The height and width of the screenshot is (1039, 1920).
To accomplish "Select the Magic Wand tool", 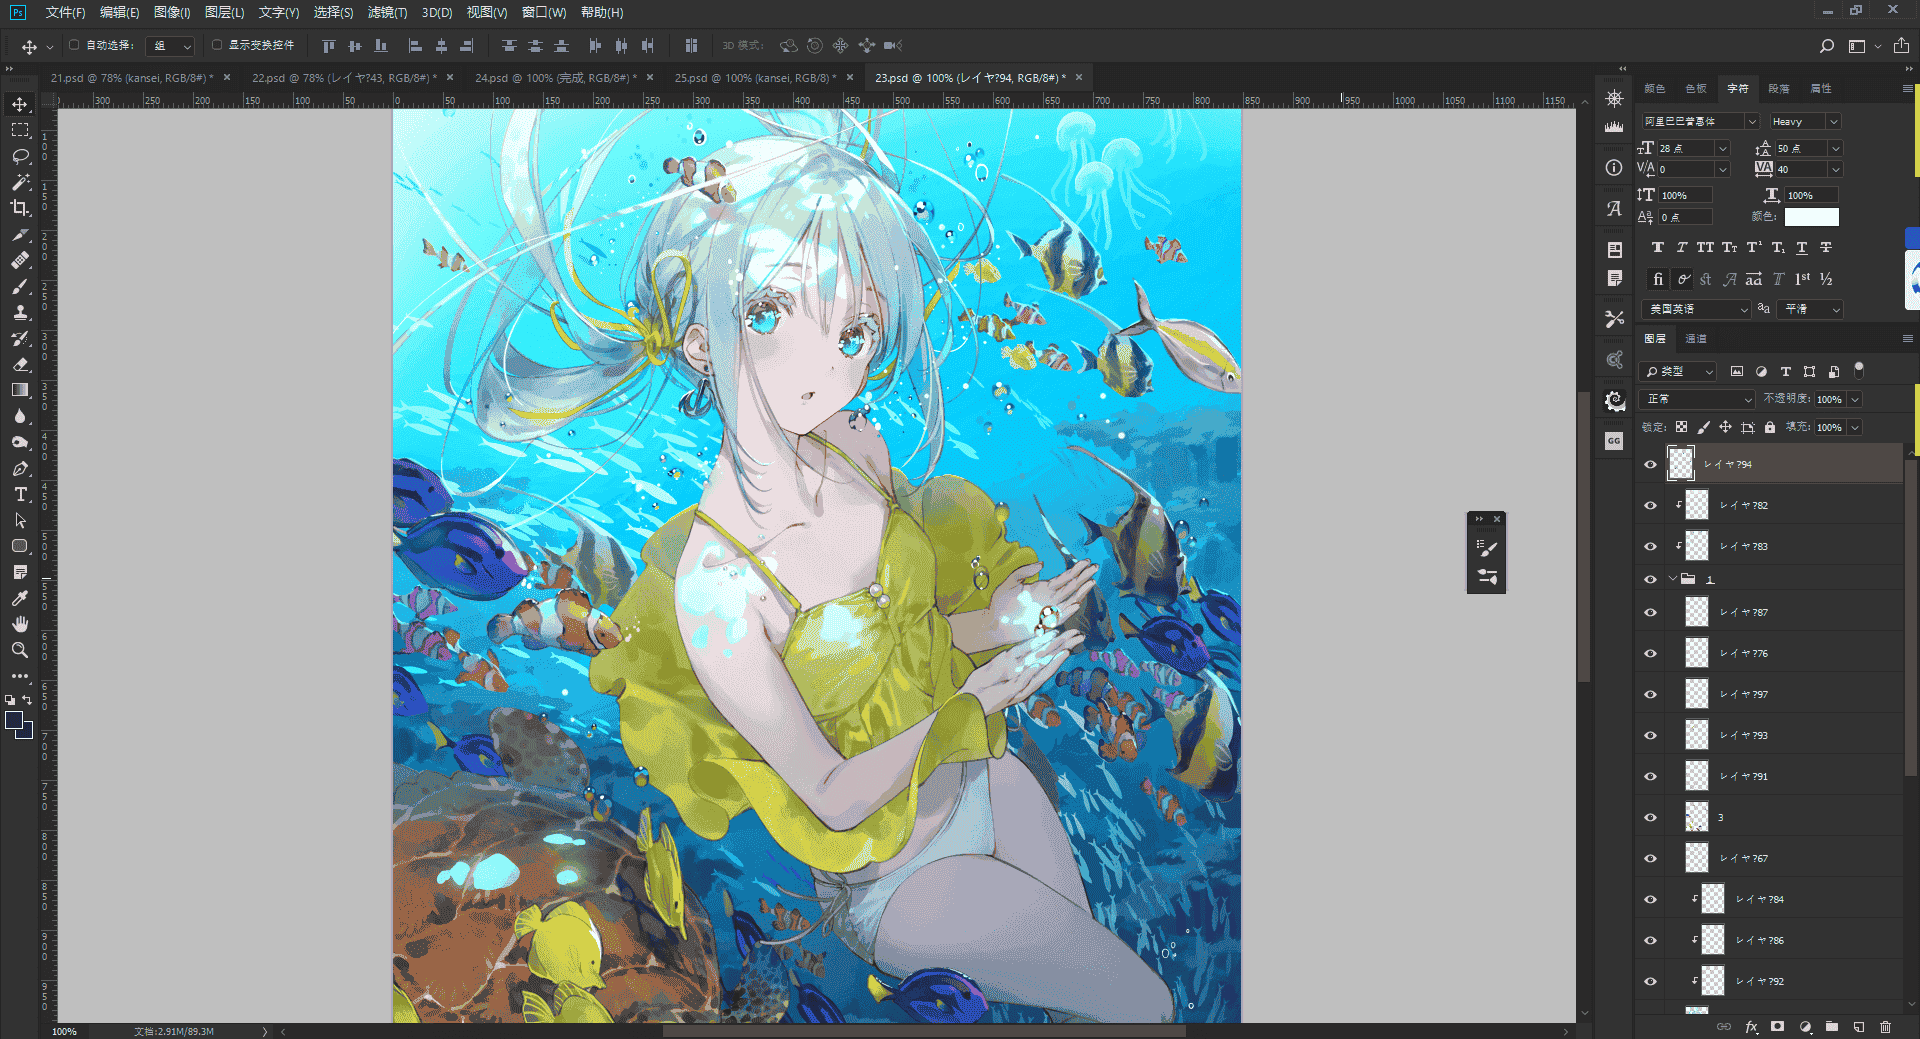I will (20, 182).
